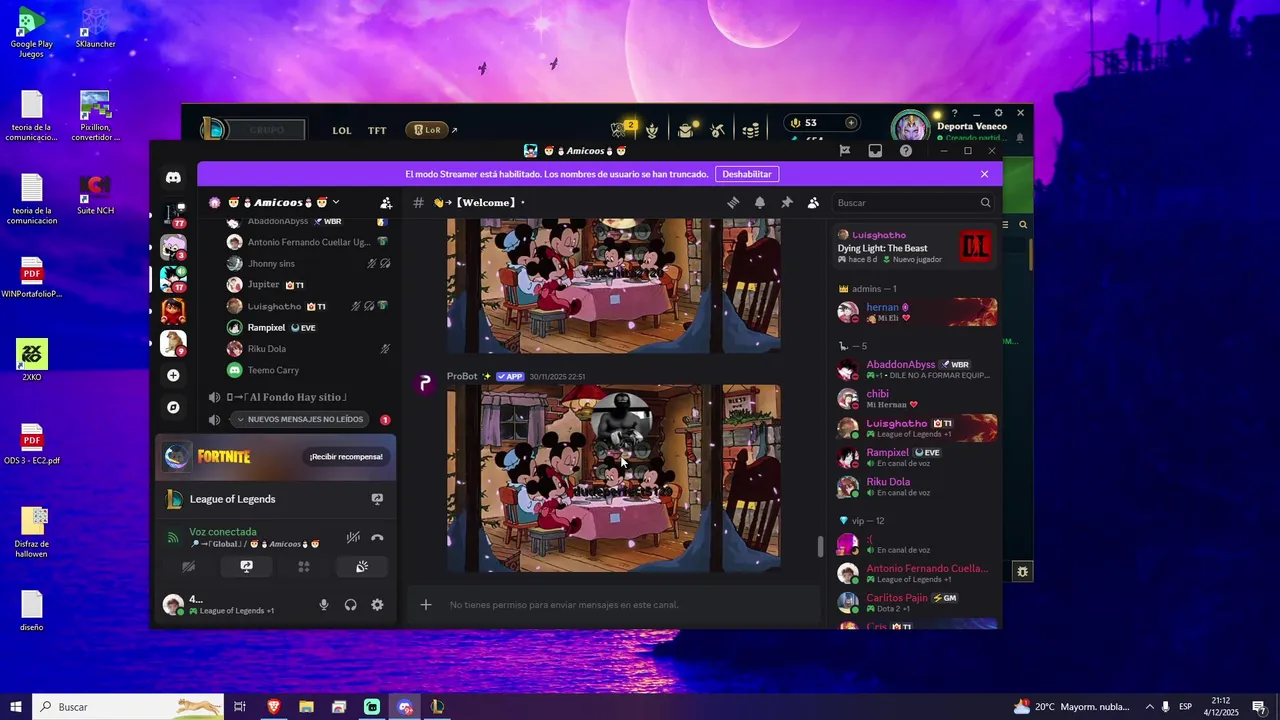This screenshot has height=720, width=1280.
Task: Open LoR launcher in League client
Action: click(x=427, y=130)
